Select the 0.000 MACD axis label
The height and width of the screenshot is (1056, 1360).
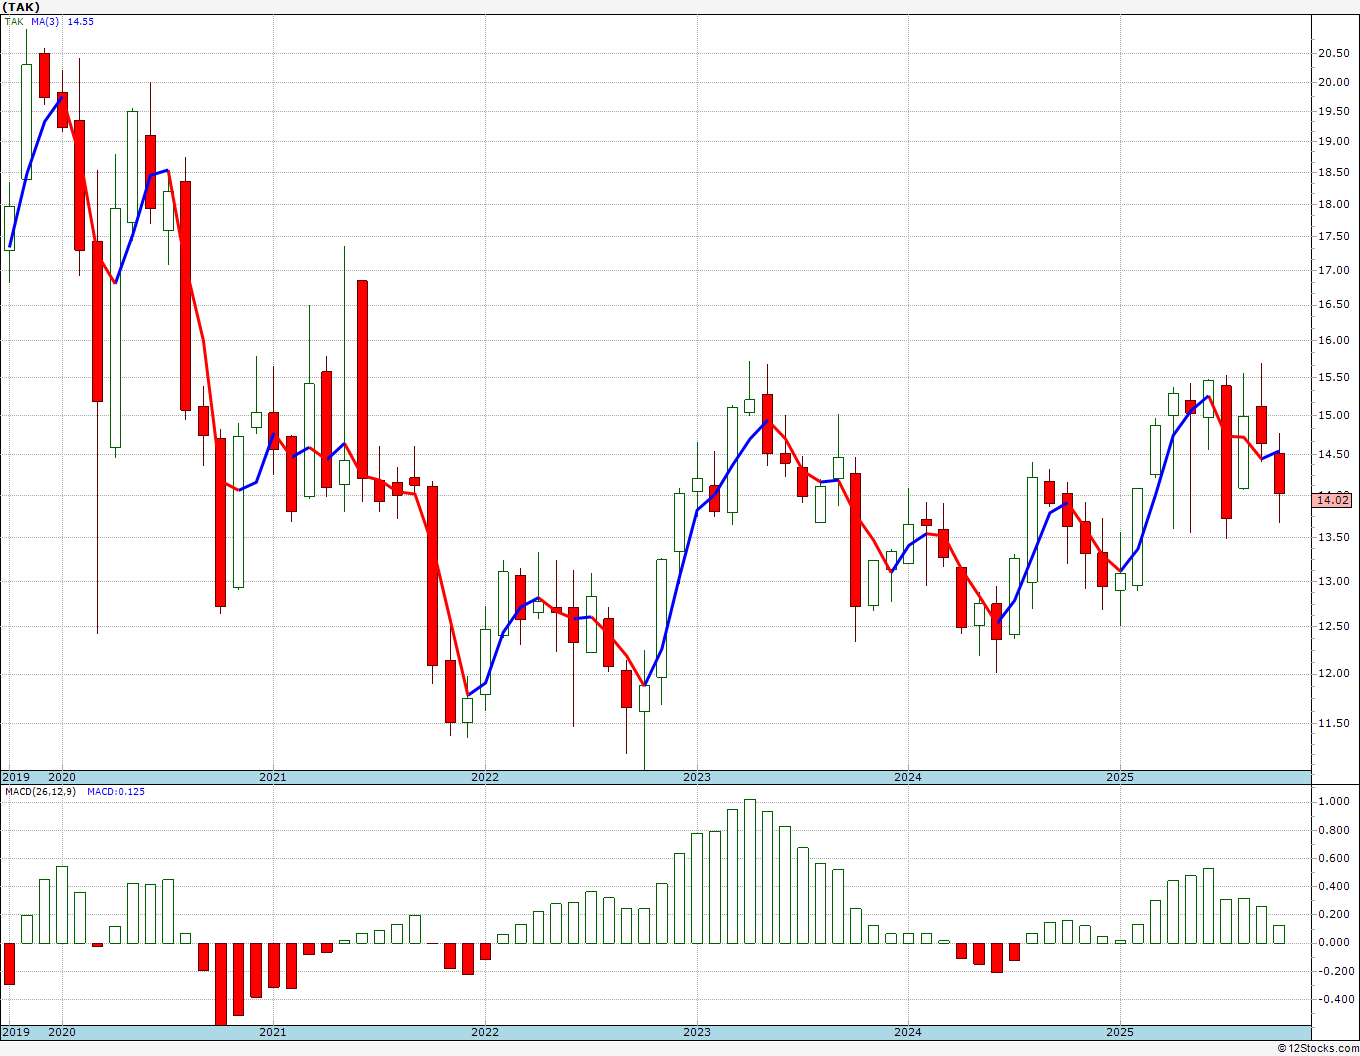pos(1332,942)
